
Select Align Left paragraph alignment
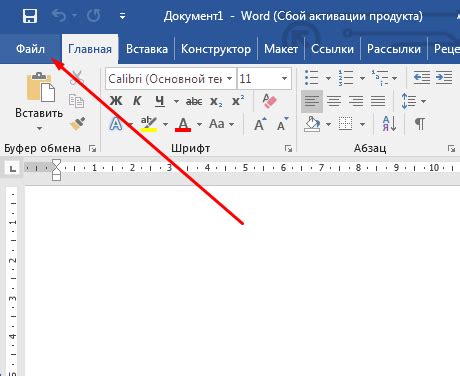[312, 101]
